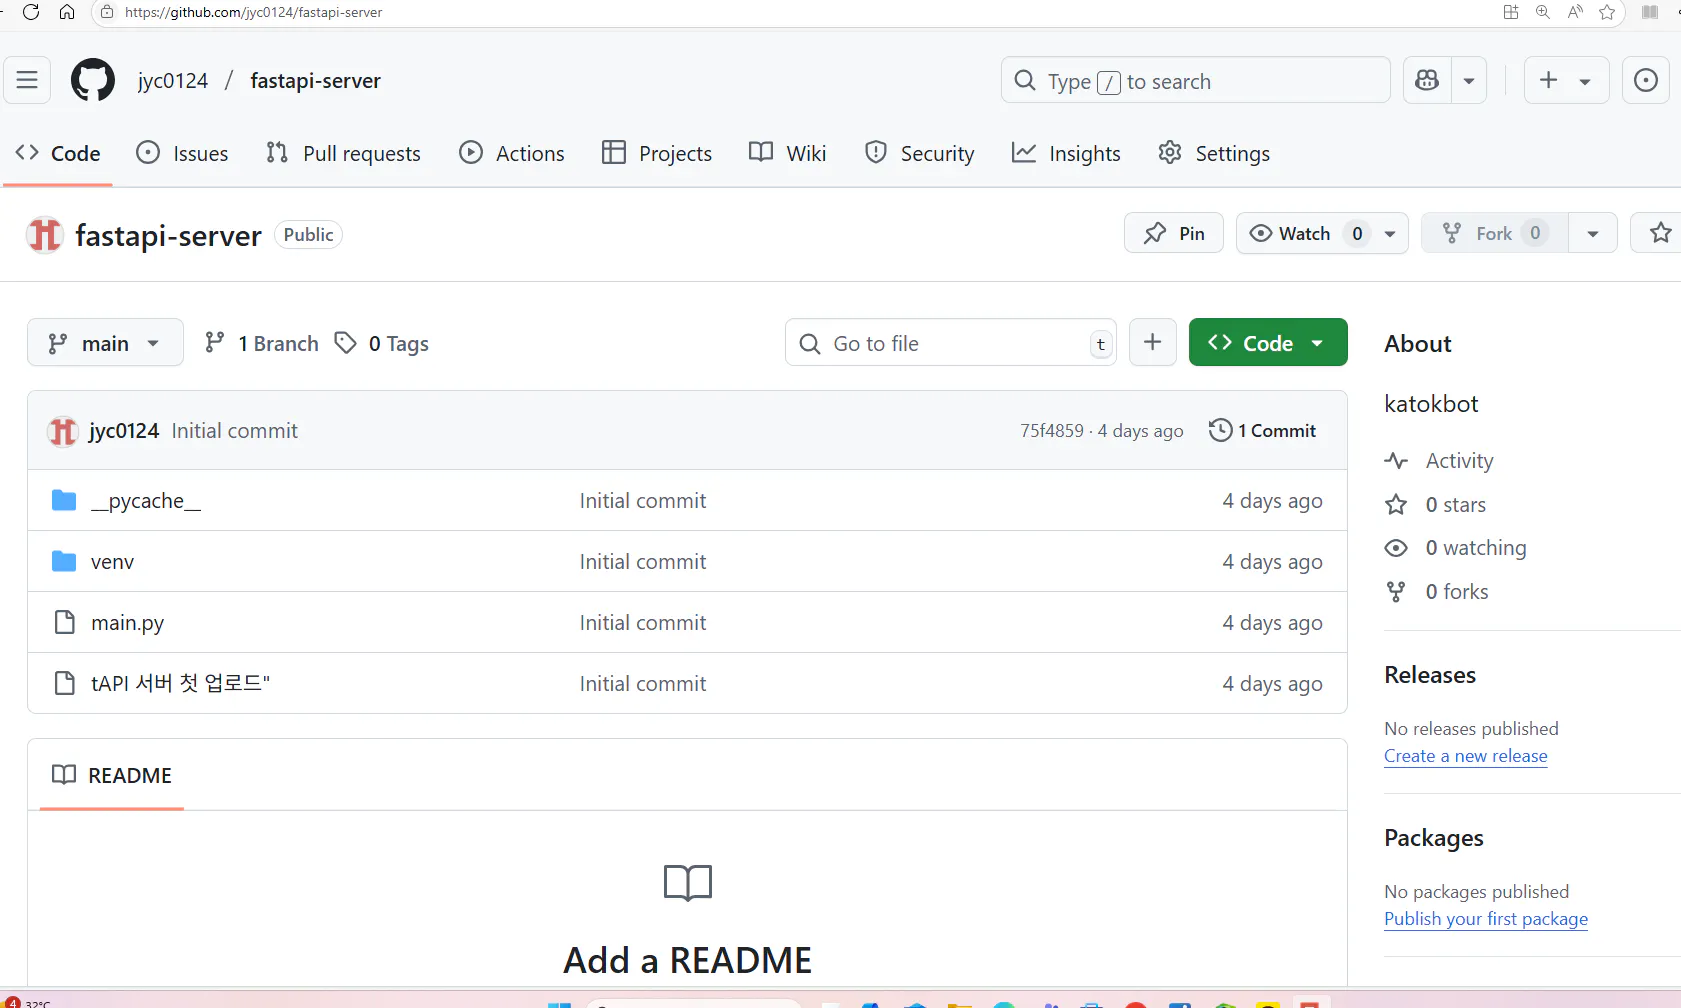This screenshot has height=1008, width=1681.
Task: Click the GitHub Octocat logo
Action: click(93, 80)
